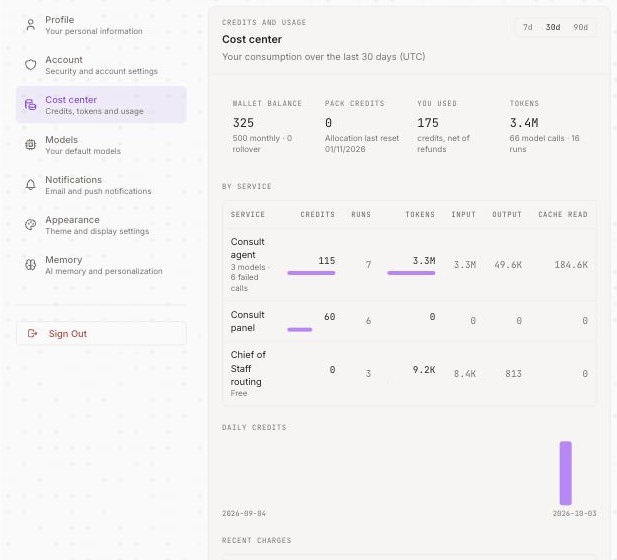Open Notifications settings

point(101,185)
